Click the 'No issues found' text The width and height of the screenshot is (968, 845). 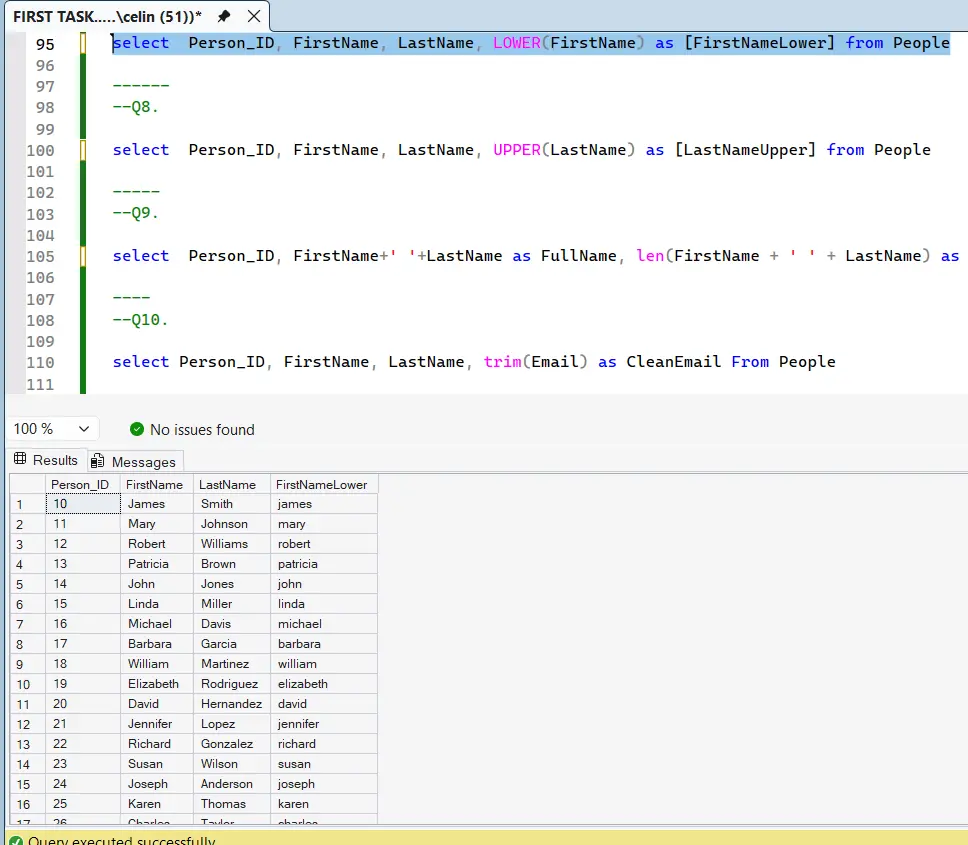coord(201,430)
